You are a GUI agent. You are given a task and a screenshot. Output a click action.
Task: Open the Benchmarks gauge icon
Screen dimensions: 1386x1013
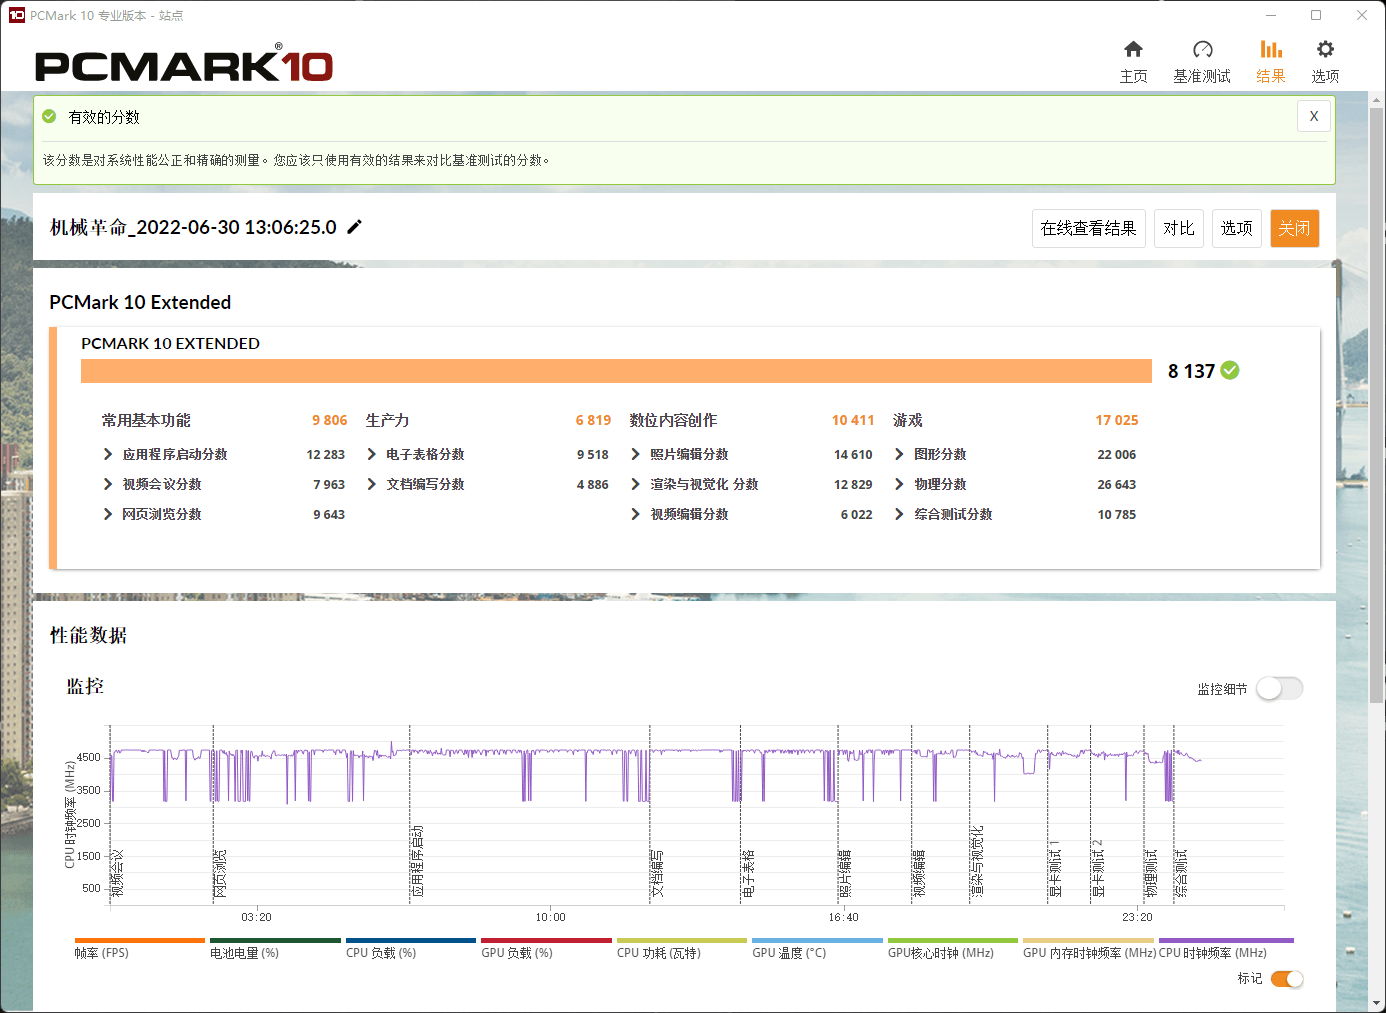click(1202, 50)
